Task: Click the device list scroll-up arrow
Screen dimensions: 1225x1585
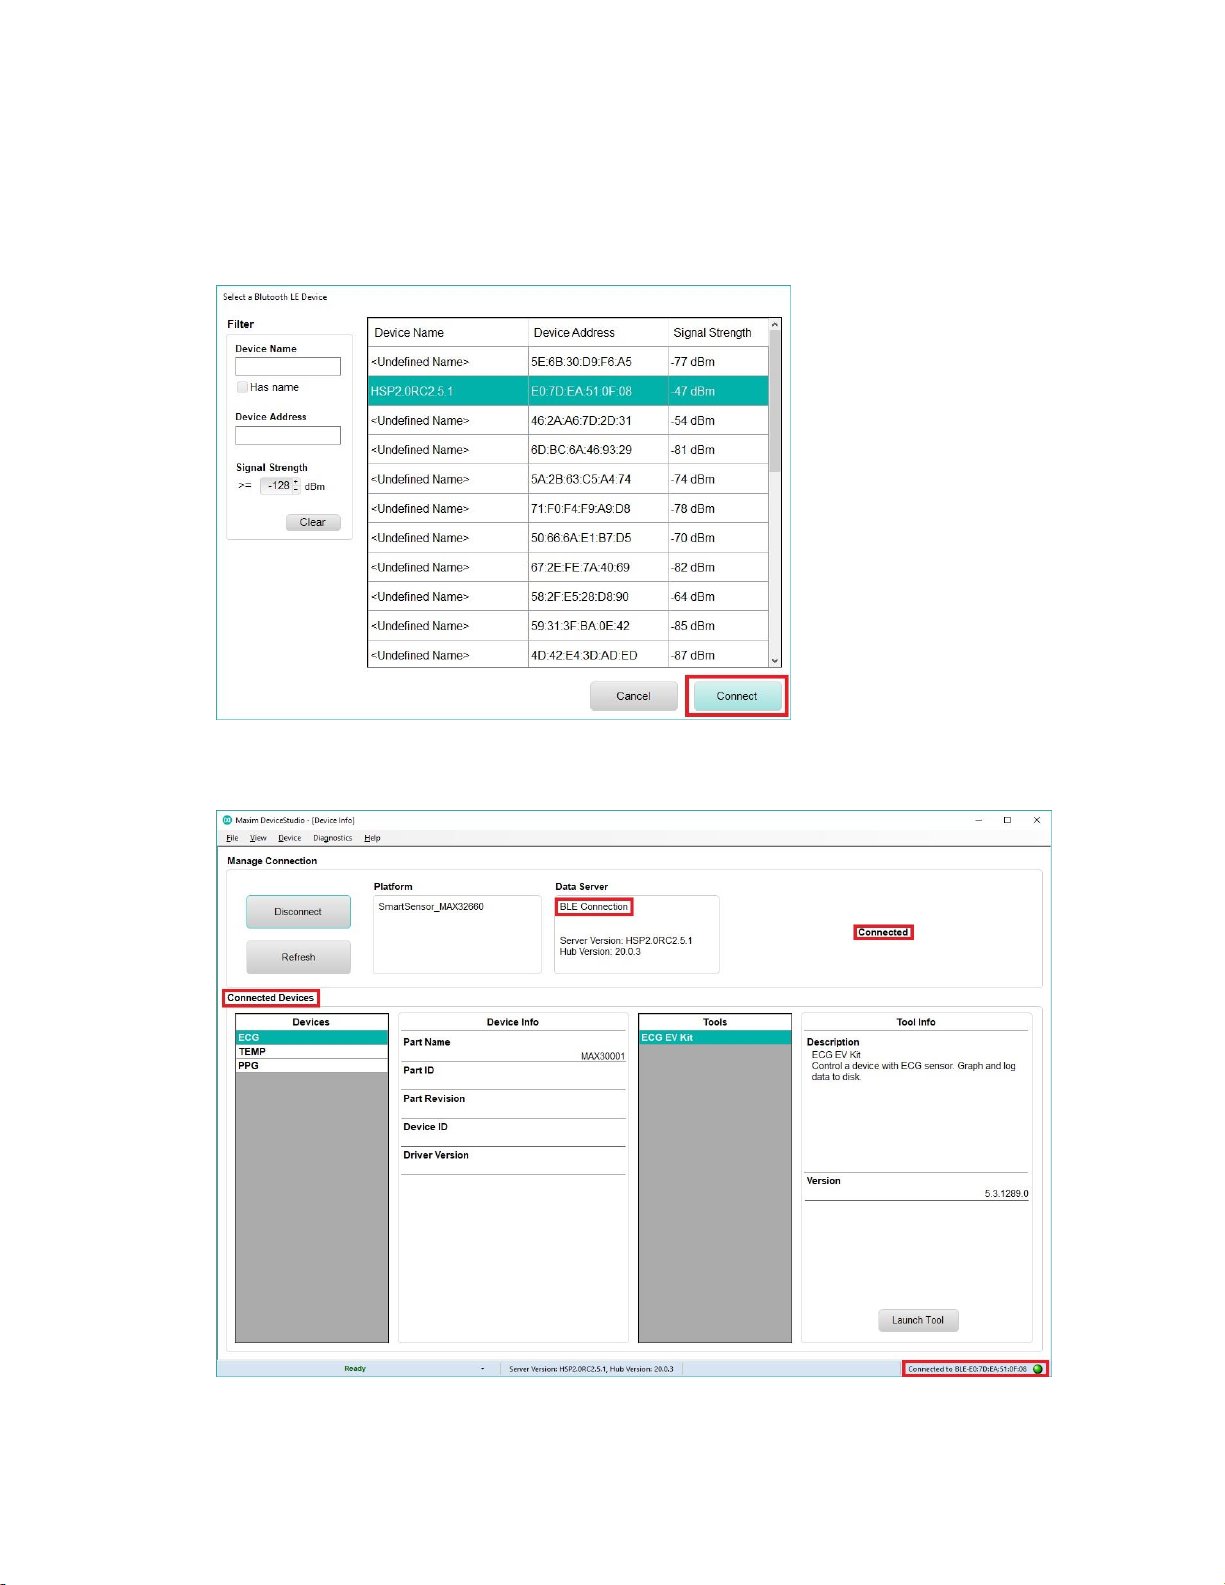Action: (x=775, y=326)
